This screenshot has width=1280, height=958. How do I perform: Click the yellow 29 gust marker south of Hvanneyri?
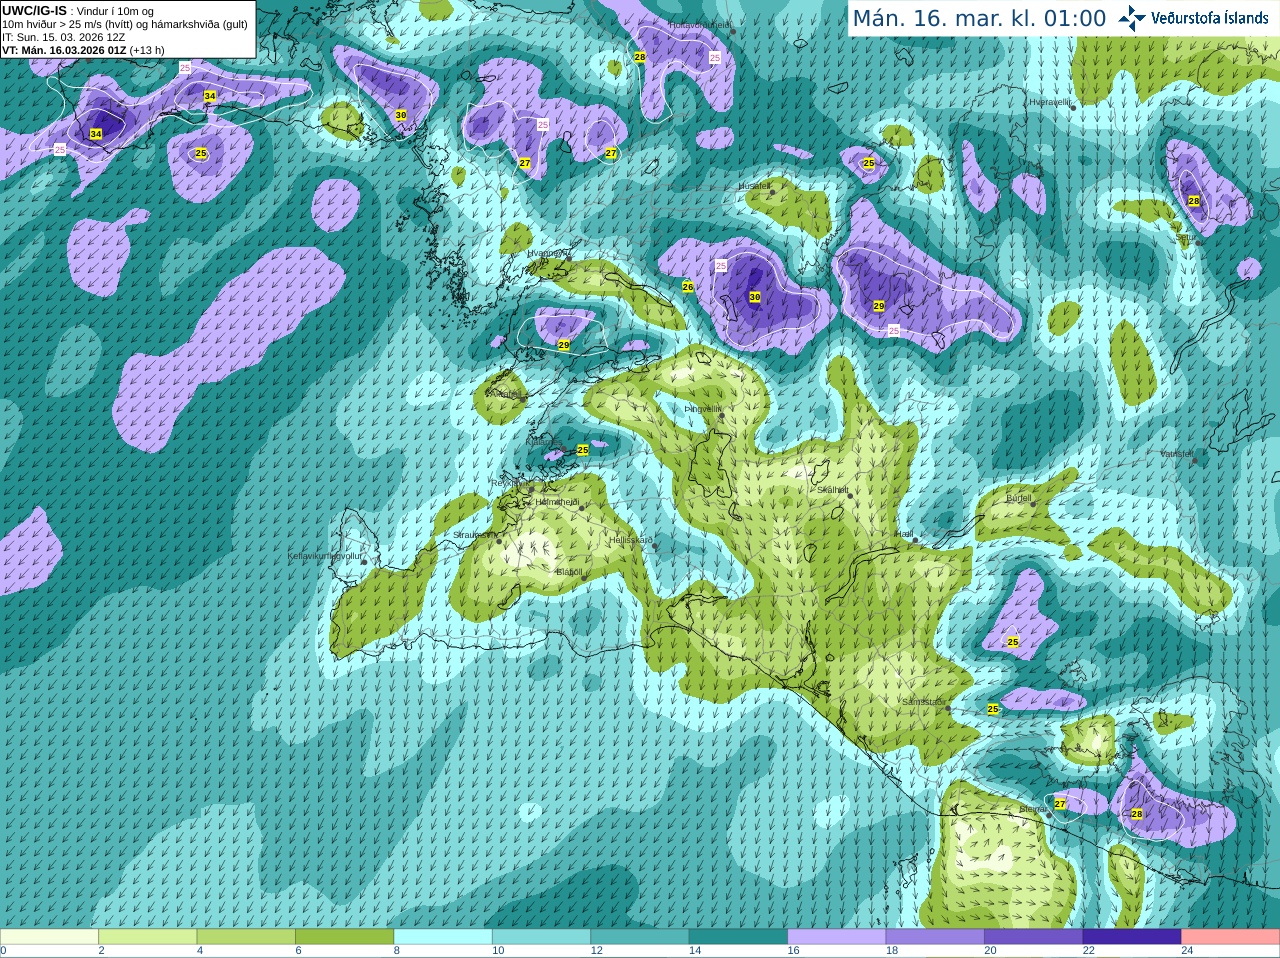click(x=564, y=345)
